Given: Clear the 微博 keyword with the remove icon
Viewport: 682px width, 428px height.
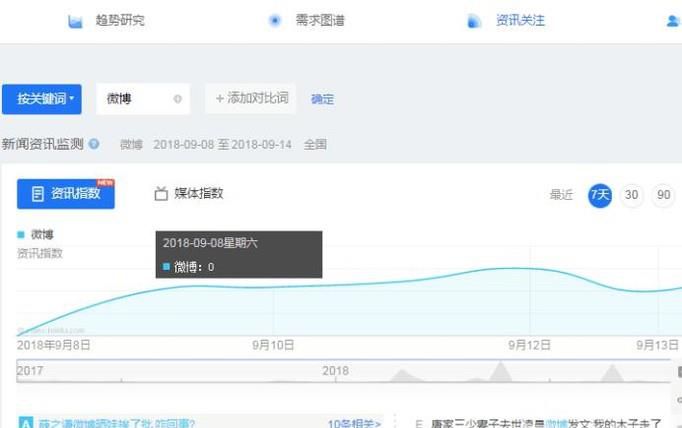Looking at the screenshot, I should pos(177,99).
